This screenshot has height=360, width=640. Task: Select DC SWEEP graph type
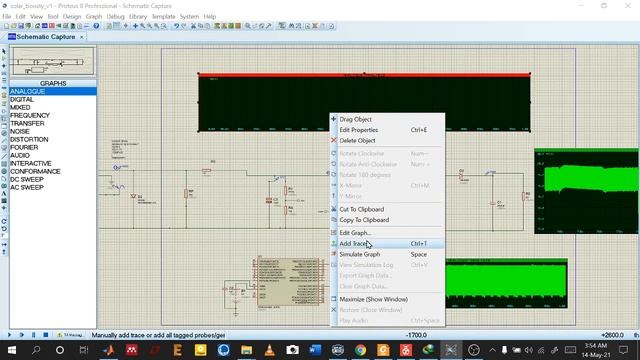[x=53, y=179]
